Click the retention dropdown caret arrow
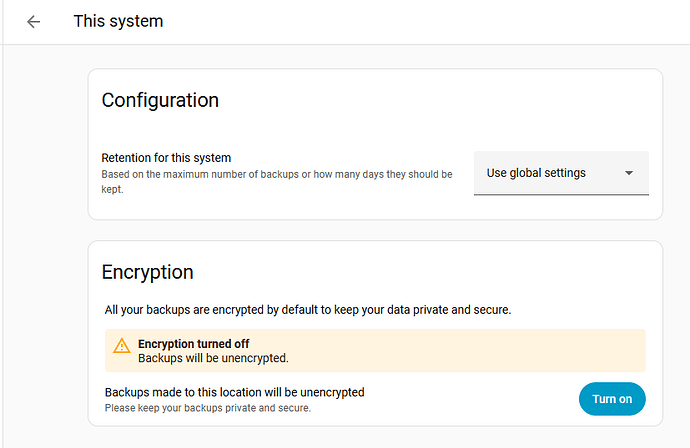690x448 pixels. 629,173
